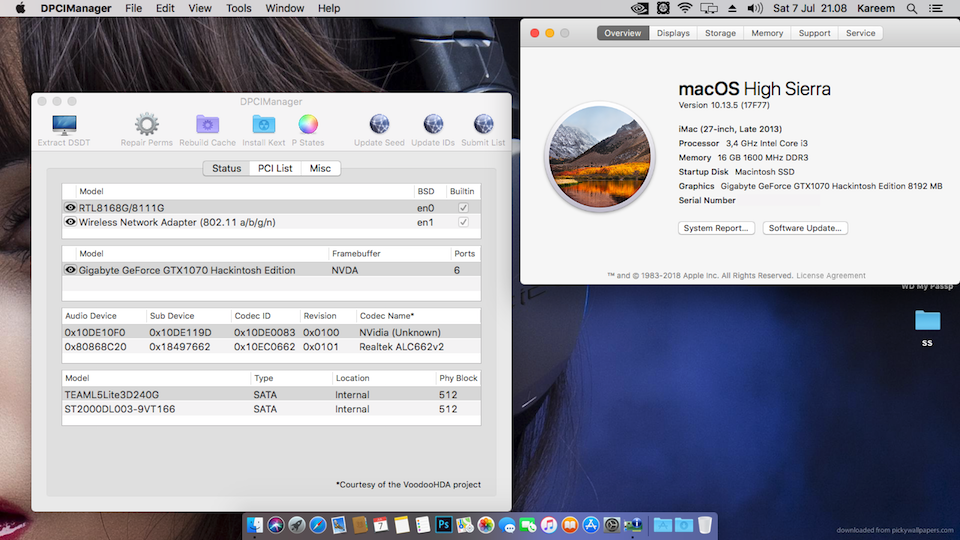Viewport: 960px width, 540px height.
Task: Open the NVIDIA menu bar icon
Action: [639, 8]
